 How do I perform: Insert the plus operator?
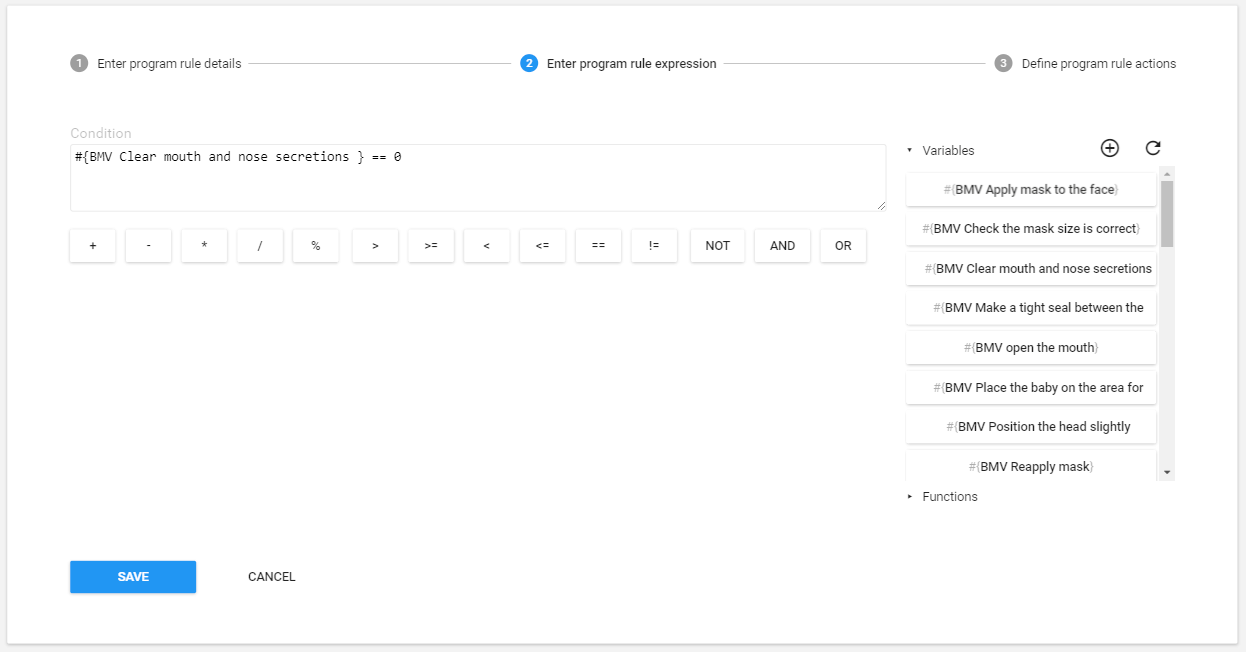93,246
